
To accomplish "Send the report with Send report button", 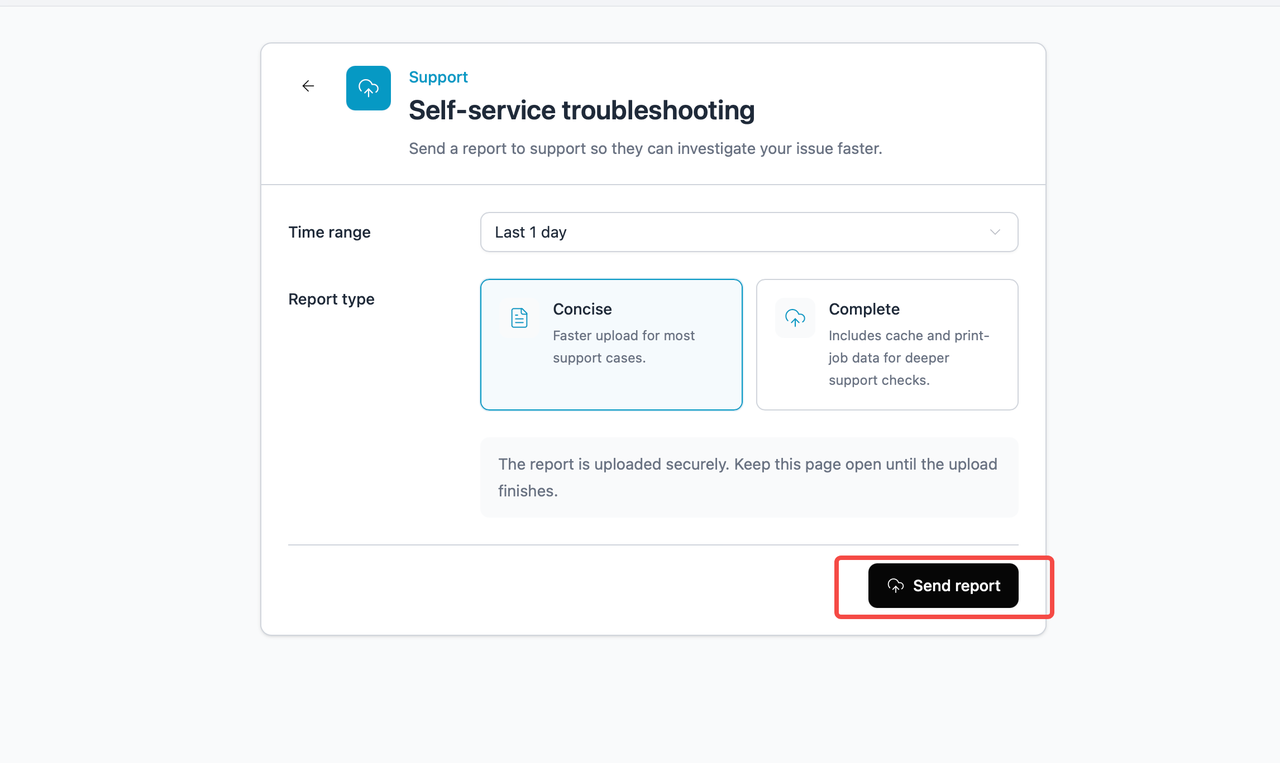I will tap(943, 586).
